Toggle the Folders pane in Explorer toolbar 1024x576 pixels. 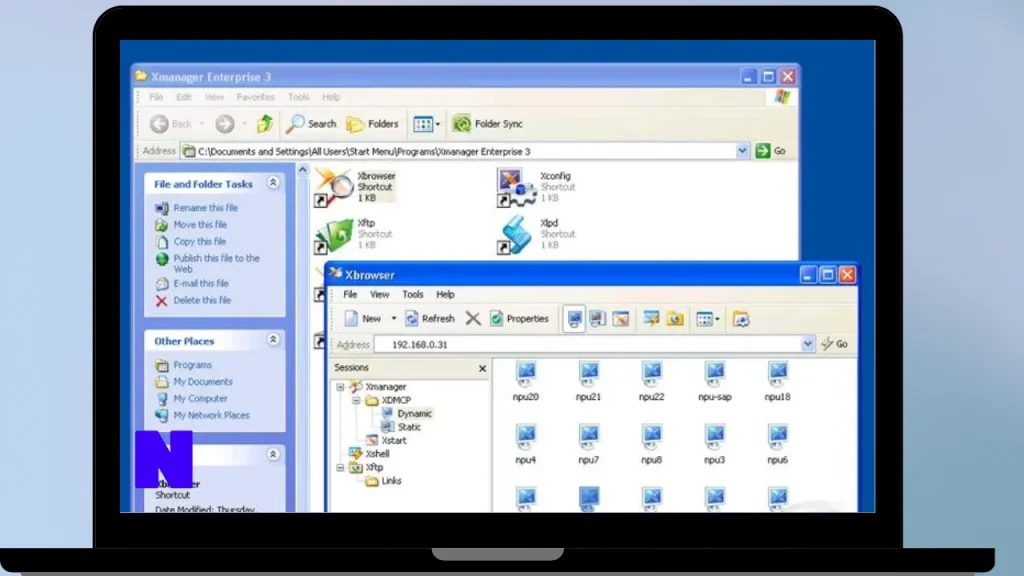coord(372,123)
